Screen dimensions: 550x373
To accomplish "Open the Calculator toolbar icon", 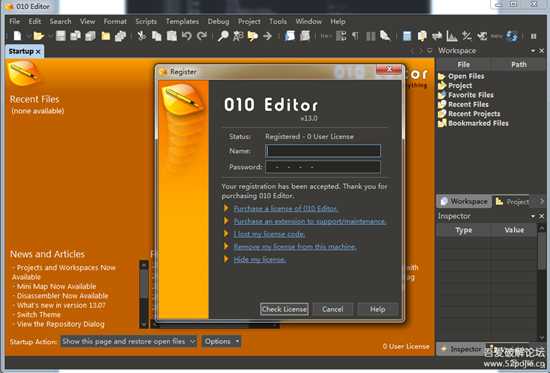I will tap(407, 36).
